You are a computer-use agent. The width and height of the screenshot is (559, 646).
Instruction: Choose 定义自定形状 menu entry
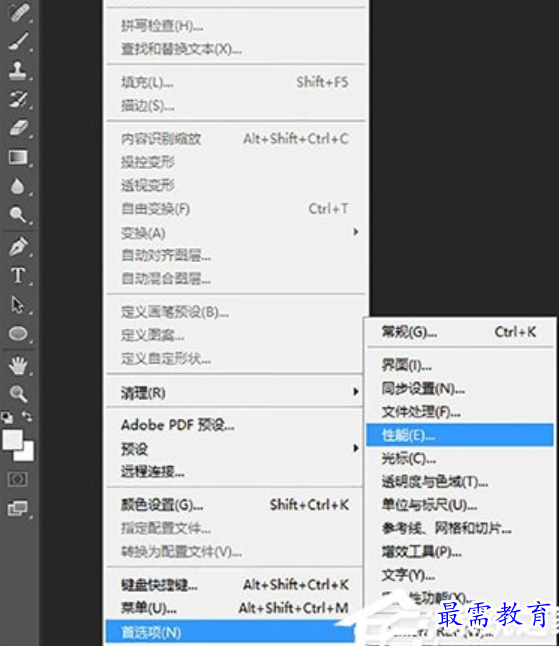point(236,359)
